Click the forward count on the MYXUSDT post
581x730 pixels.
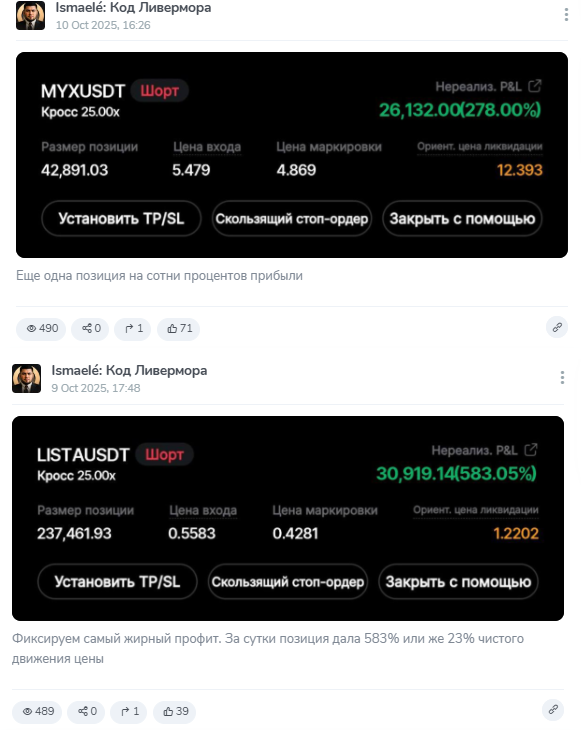(x=133, y=329)
